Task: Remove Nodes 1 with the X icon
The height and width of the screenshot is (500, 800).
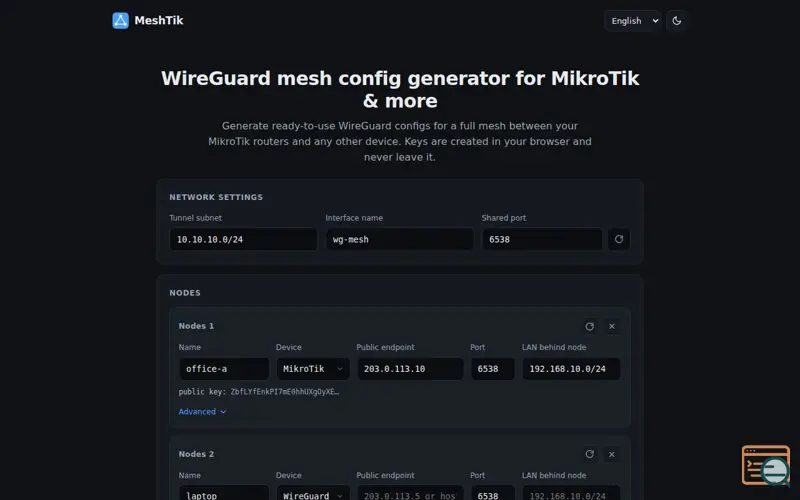Action: point(611,327)
